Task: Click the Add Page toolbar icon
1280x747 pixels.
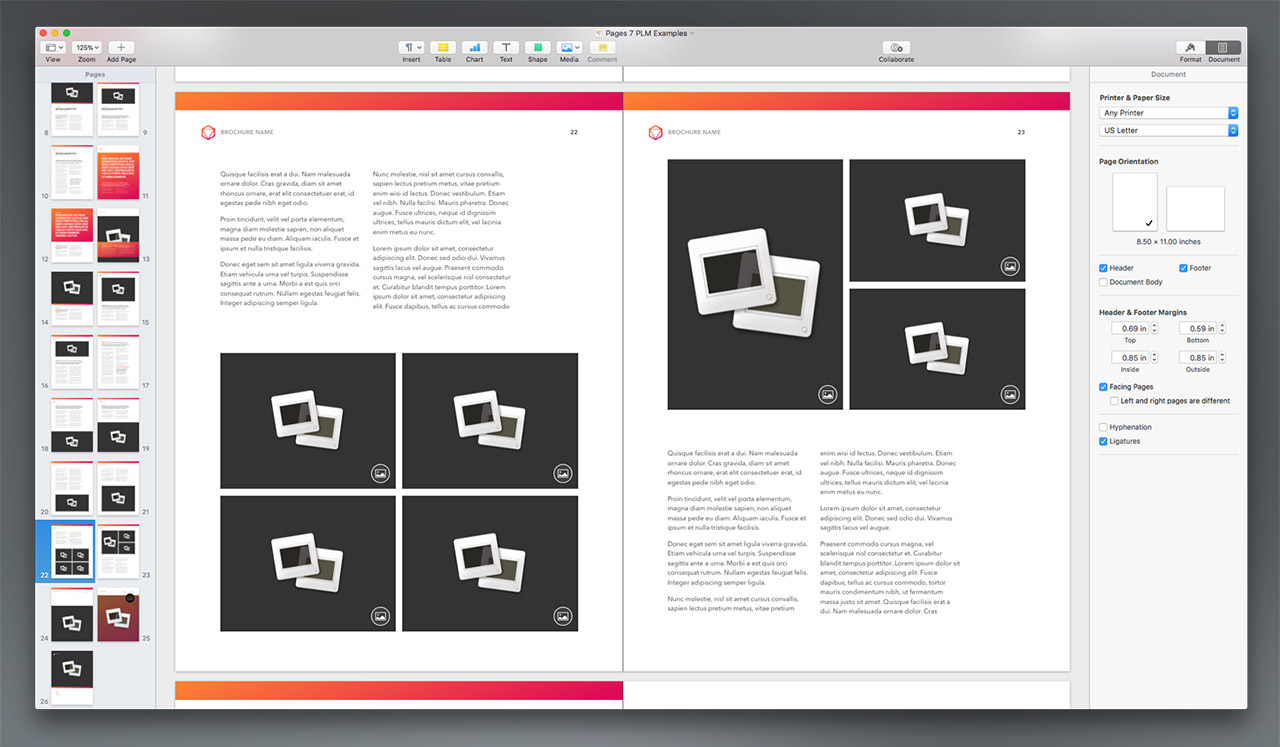Action: (121, 48)
